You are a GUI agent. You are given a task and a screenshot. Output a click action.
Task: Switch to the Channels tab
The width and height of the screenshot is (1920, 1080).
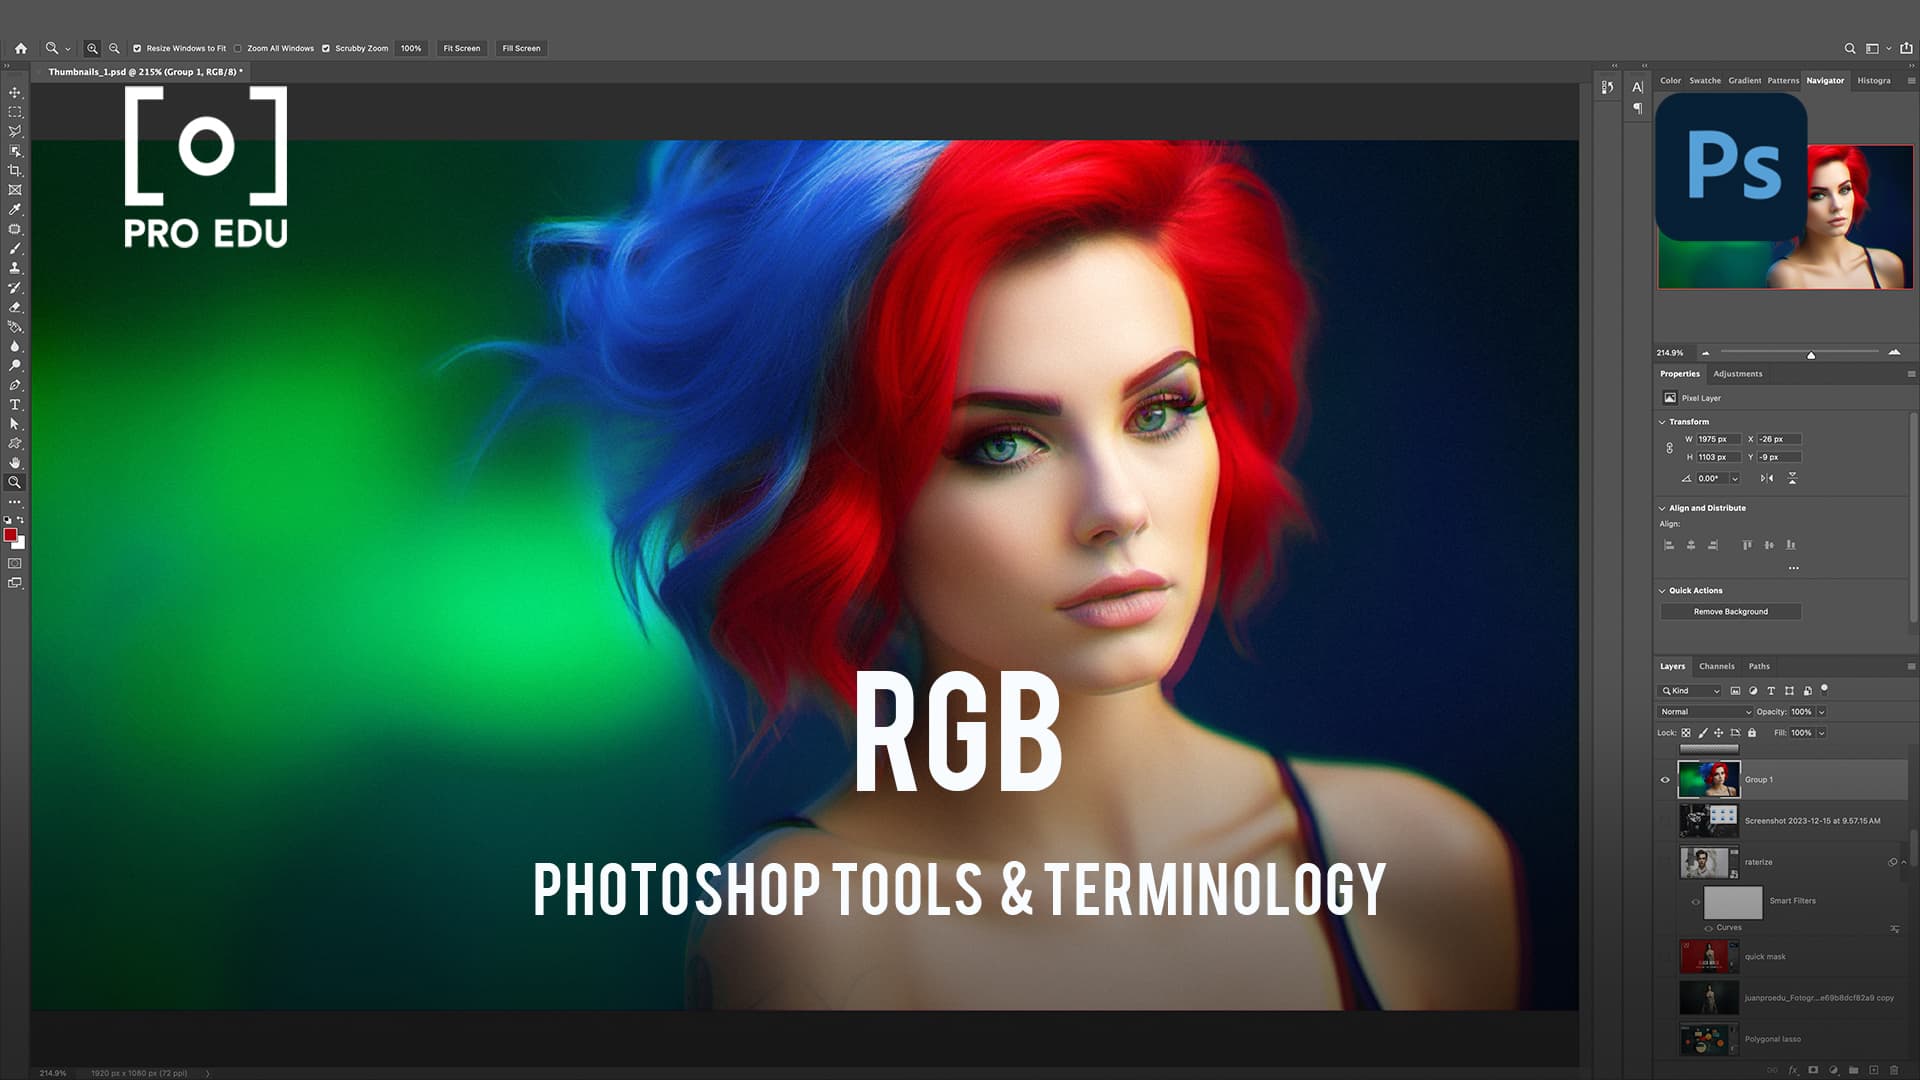pyautogui.click(x=1716, y=666)
